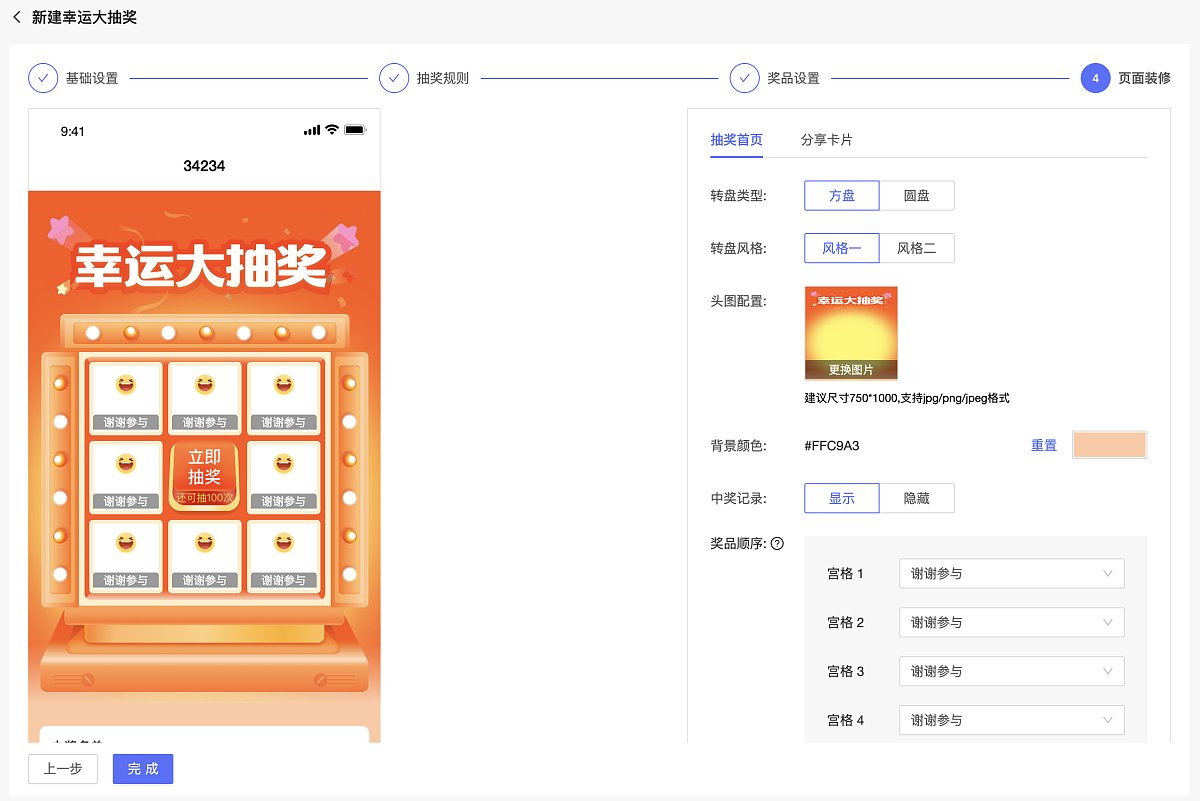This screenshot has height=801, width=1200.
Task: Click the signal bars icon in preview
Action: (x=312, y=130)
